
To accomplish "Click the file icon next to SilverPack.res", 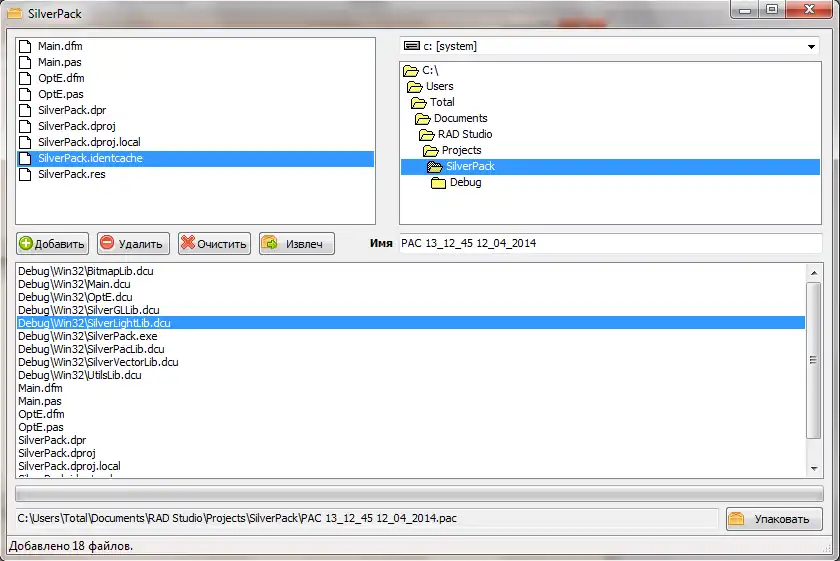I will (25, 175).
